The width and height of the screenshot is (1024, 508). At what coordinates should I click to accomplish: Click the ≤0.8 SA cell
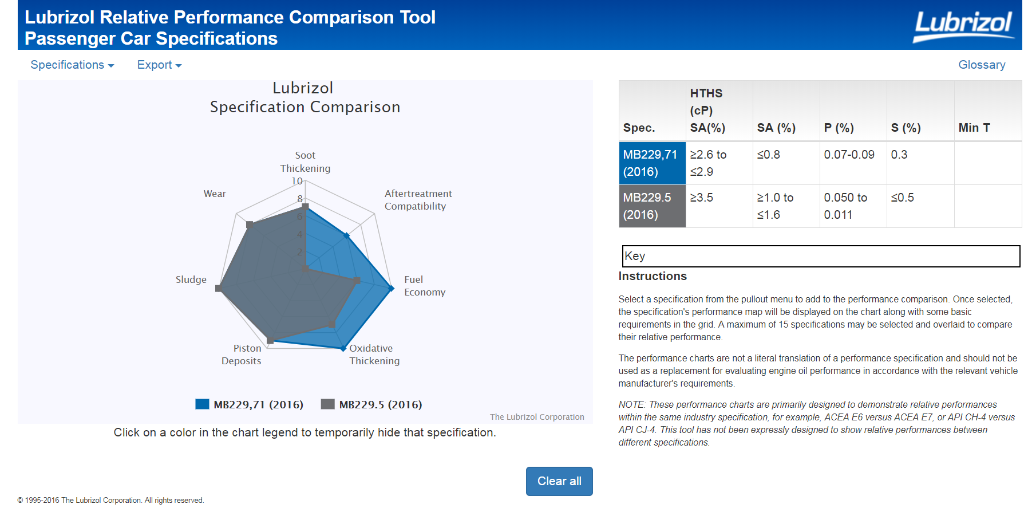786,163
